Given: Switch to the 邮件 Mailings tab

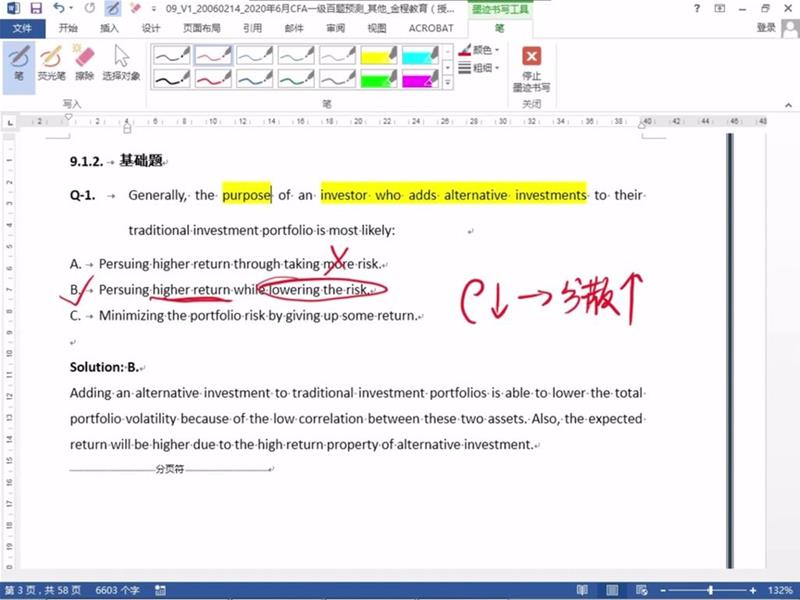Looking at the screenshot, I should click(294, 29).
